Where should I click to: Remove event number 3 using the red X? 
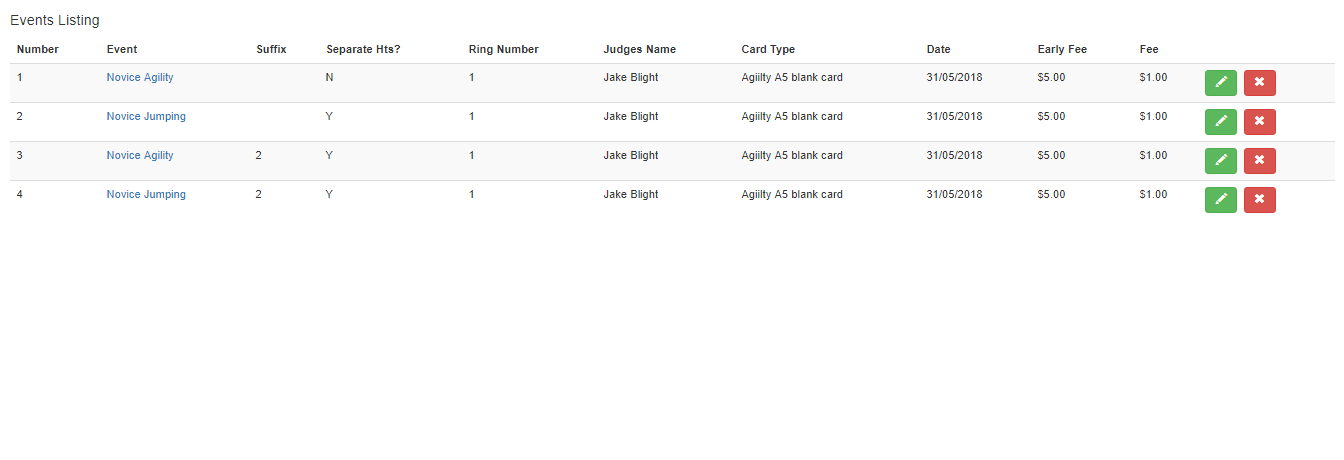[1260, 161]
